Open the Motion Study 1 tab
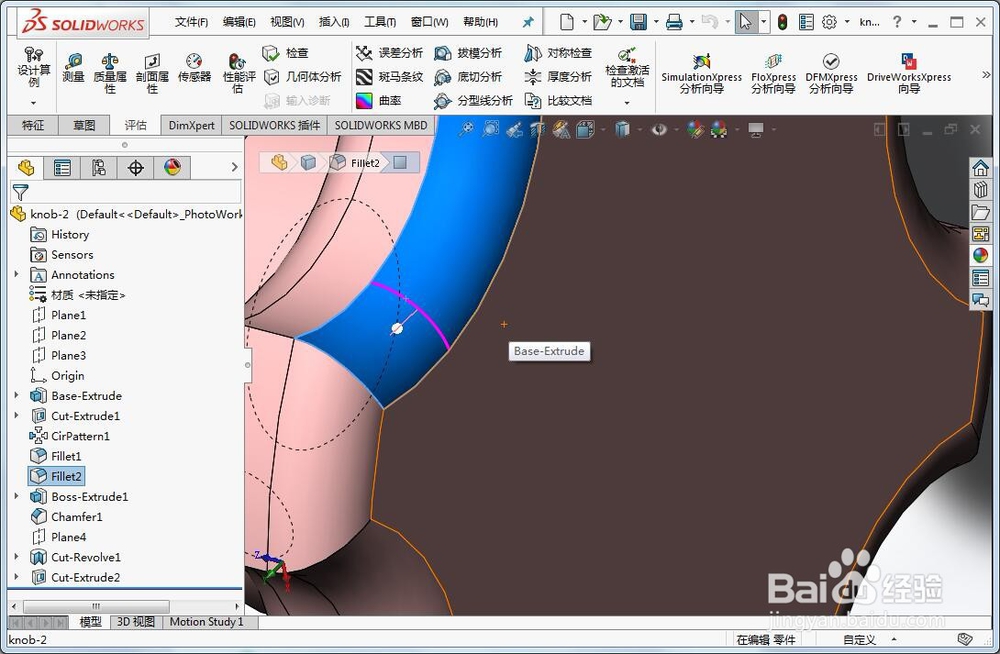 click(x=207, y=621)
